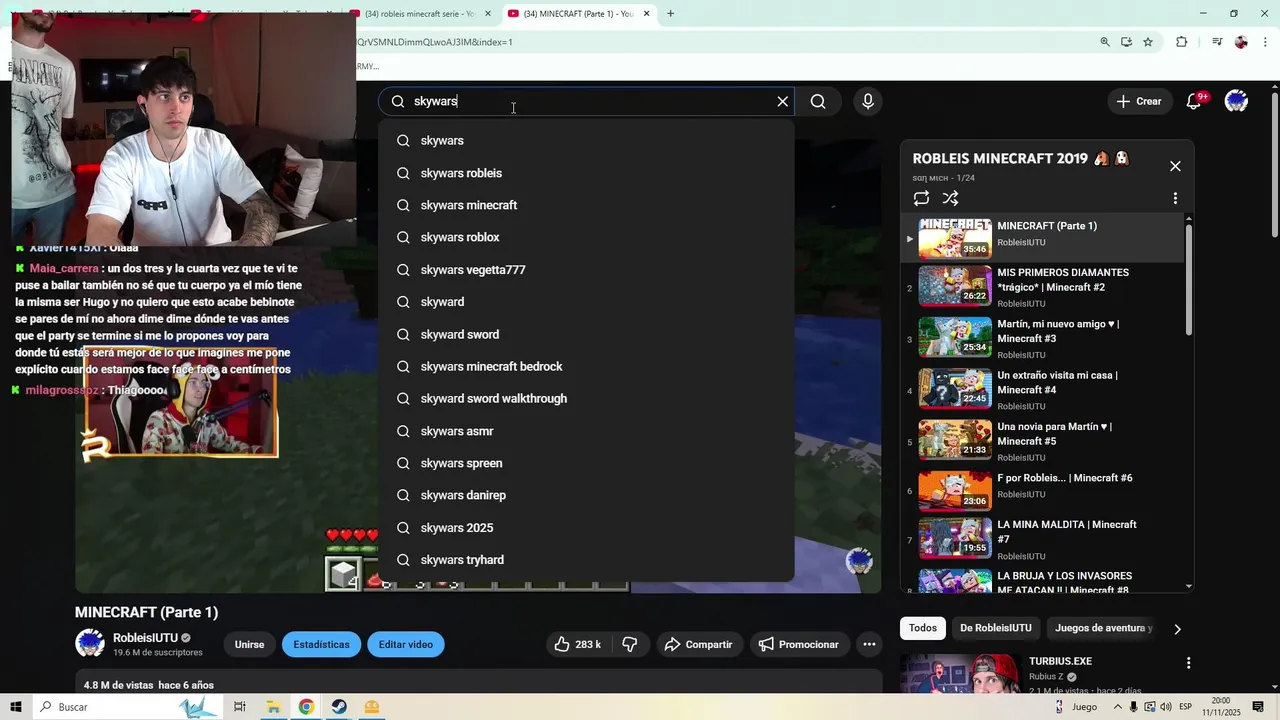Screen dimensions: 1280x720
Task: Choose suggestion 'skywars tryhard'
Action: 586,560
